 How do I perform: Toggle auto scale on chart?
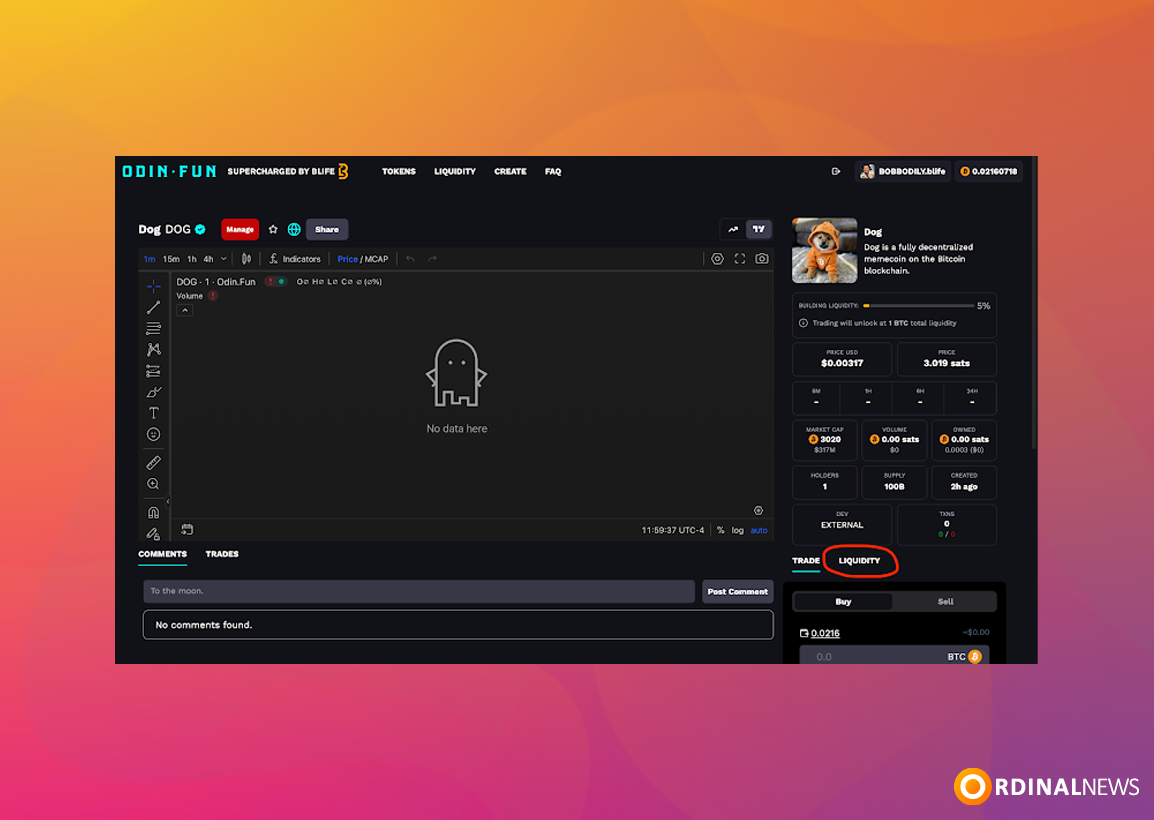point(759,530)
